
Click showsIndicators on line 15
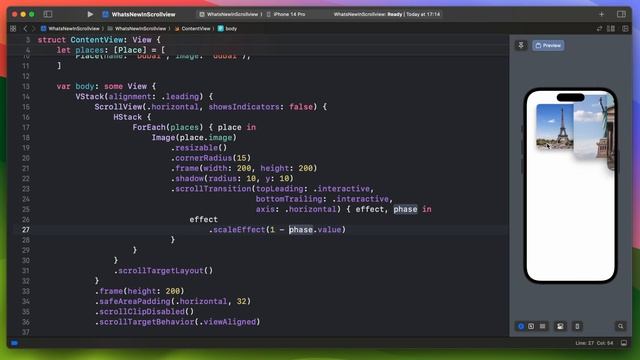click(x=244, y=107)
